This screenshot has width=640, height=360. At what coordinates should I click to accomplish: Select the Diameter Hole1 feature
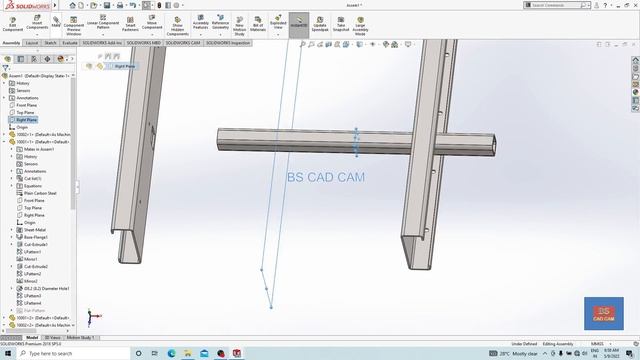[x=43, y=289]
